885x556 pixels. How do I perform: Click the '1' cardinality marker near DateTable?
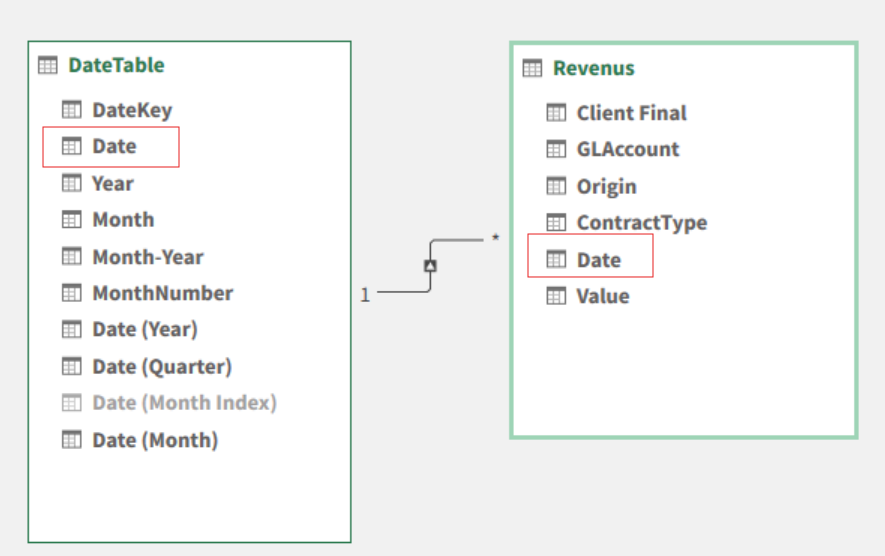(x=365, y=295)
